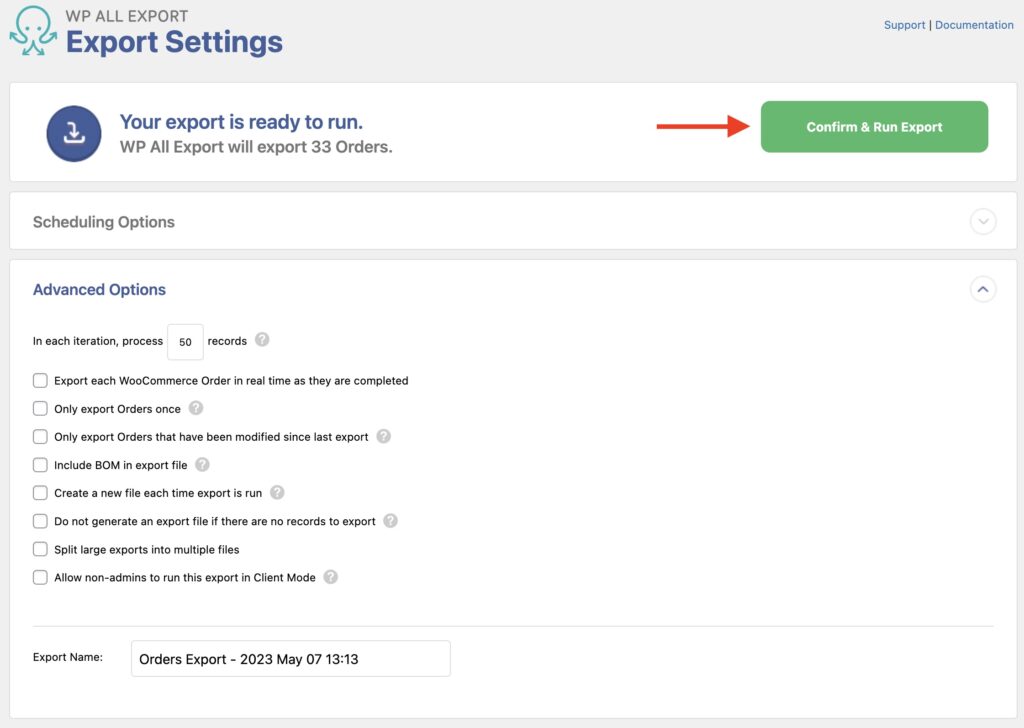
Task: Click inside the Export Name text field
Action: [290, 658]
